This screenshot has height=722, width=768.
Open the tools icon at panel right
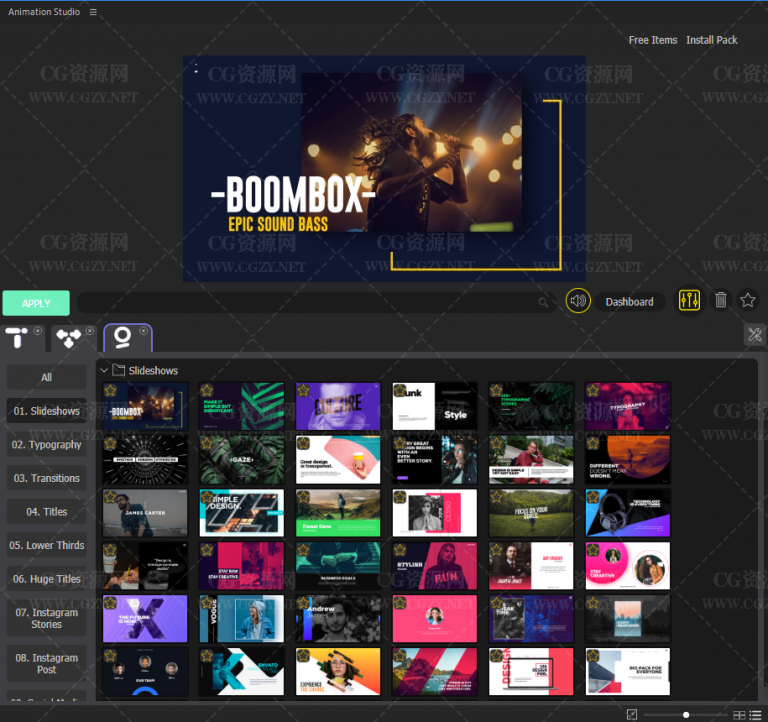point(754,336)
